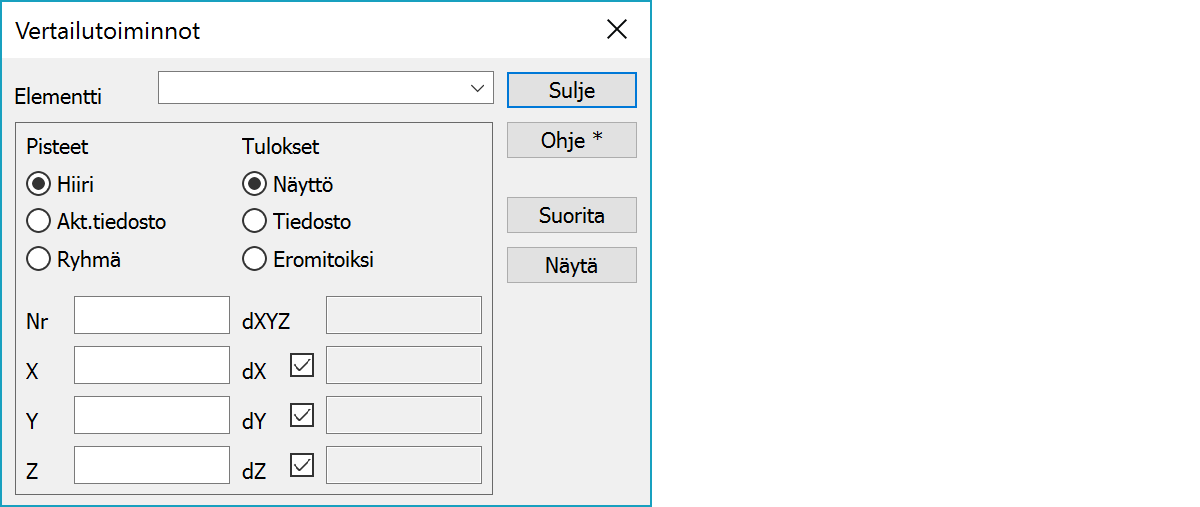Select the Eromitoiksi radio option
Viewport: 1200px width, 507px height.
pyautogui.click(x=255, y=259)
